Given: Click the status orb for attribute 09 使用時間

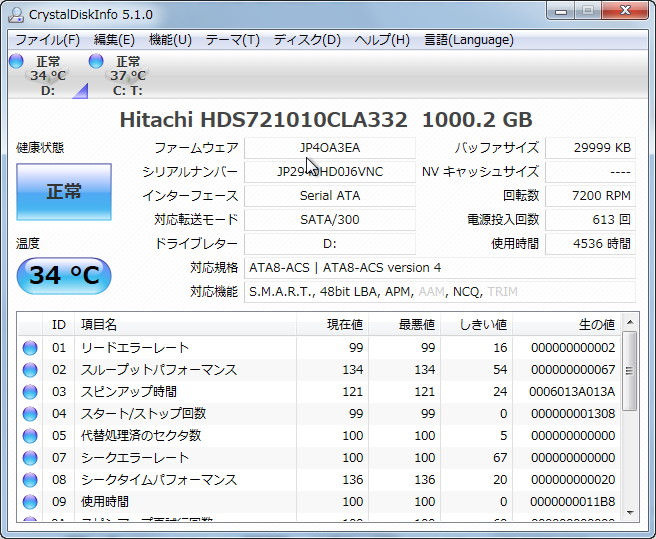Looking at the screenshot, I should coord(30,501).
